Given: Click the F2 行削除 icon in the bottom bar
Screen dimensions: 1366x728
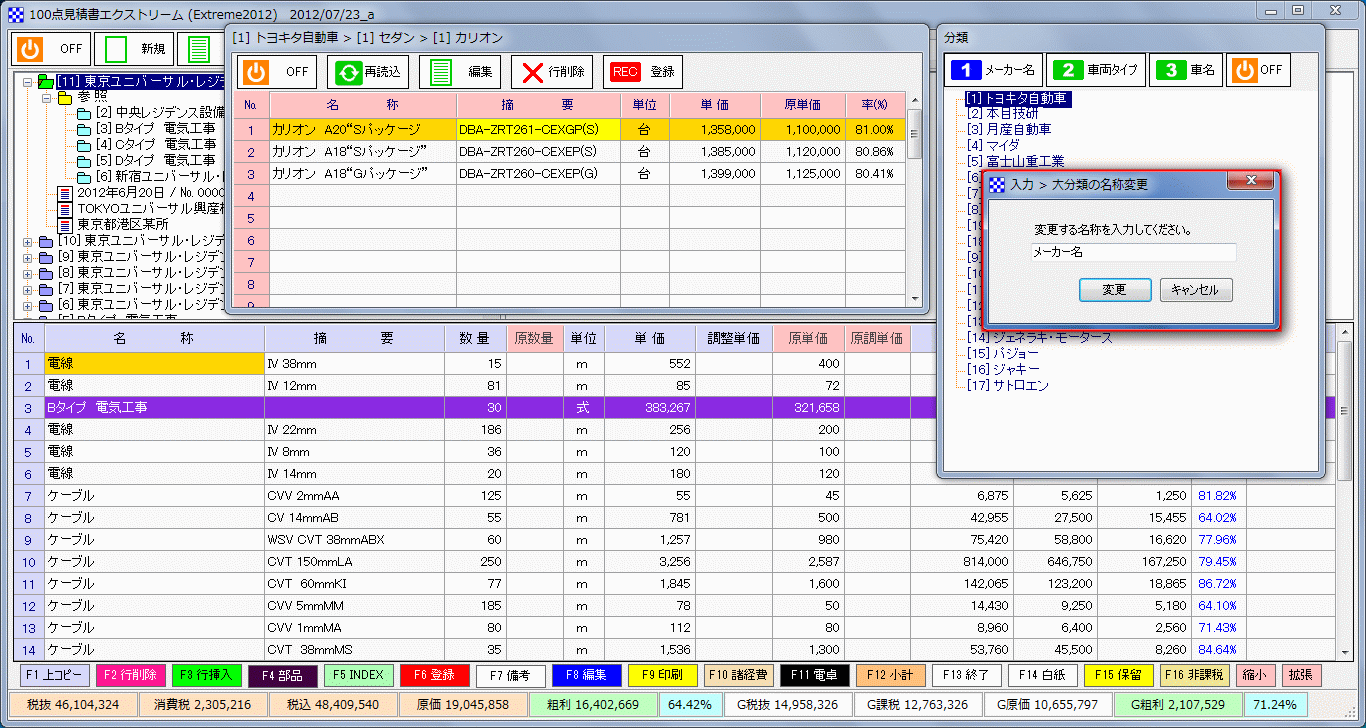Looking at the screenshot, I should point(130,675).
